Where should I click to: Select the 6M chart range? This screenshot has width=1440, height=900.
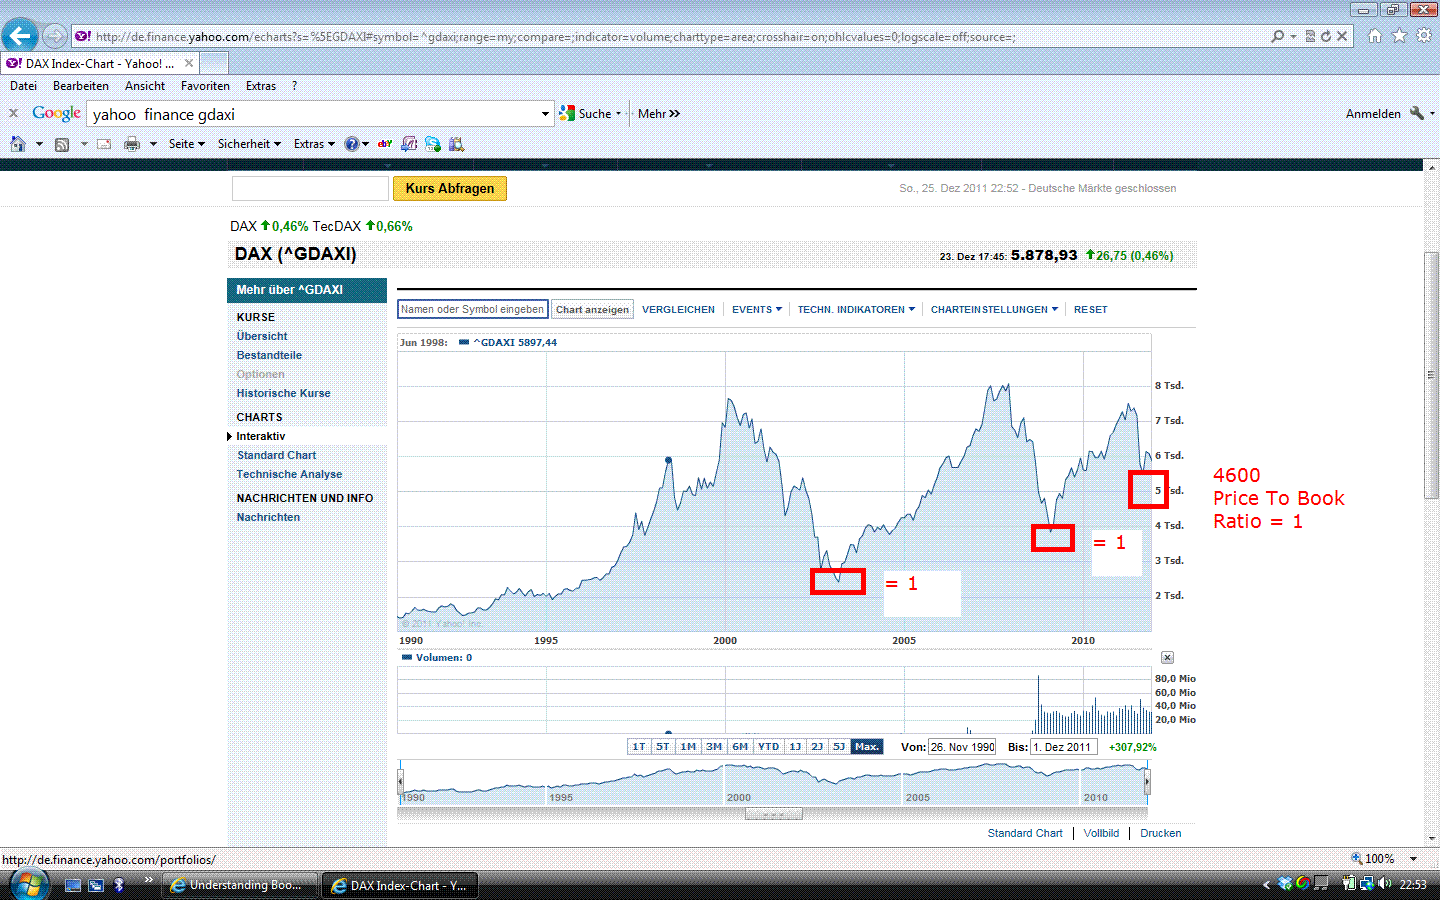(x=740, y=747)
